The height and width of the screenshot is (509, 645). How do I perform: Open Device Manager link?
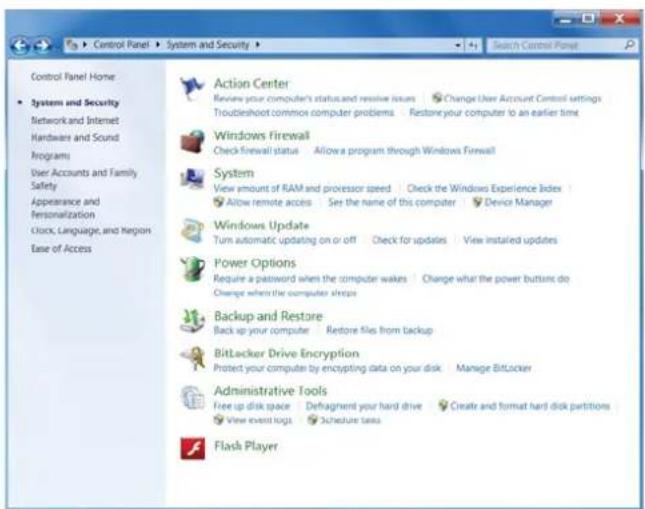tap(518, 202)
